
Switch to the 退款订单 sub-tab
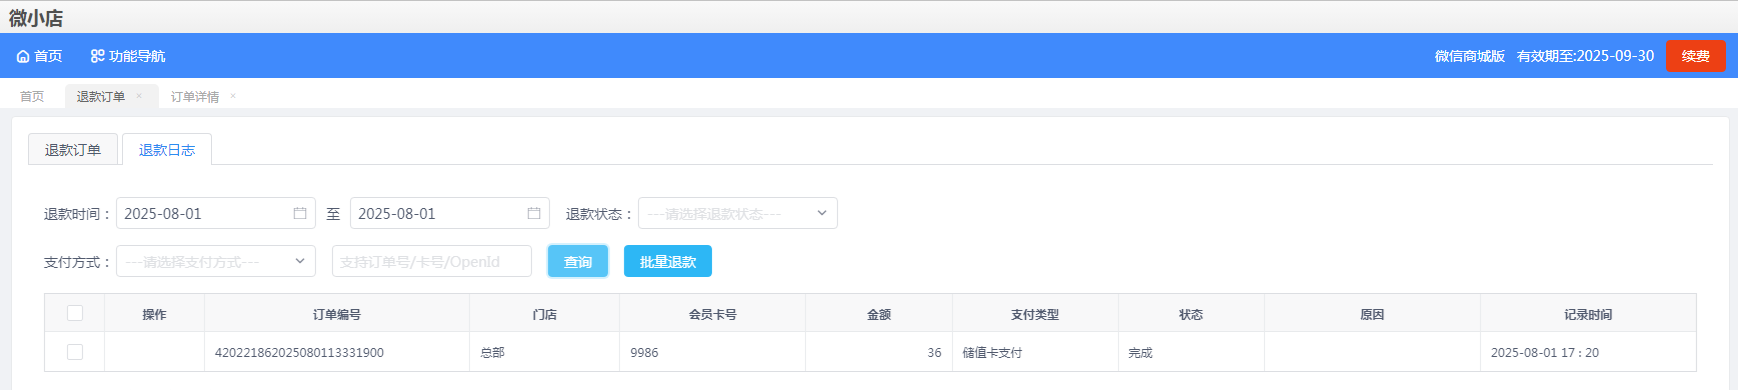[73, 149]
